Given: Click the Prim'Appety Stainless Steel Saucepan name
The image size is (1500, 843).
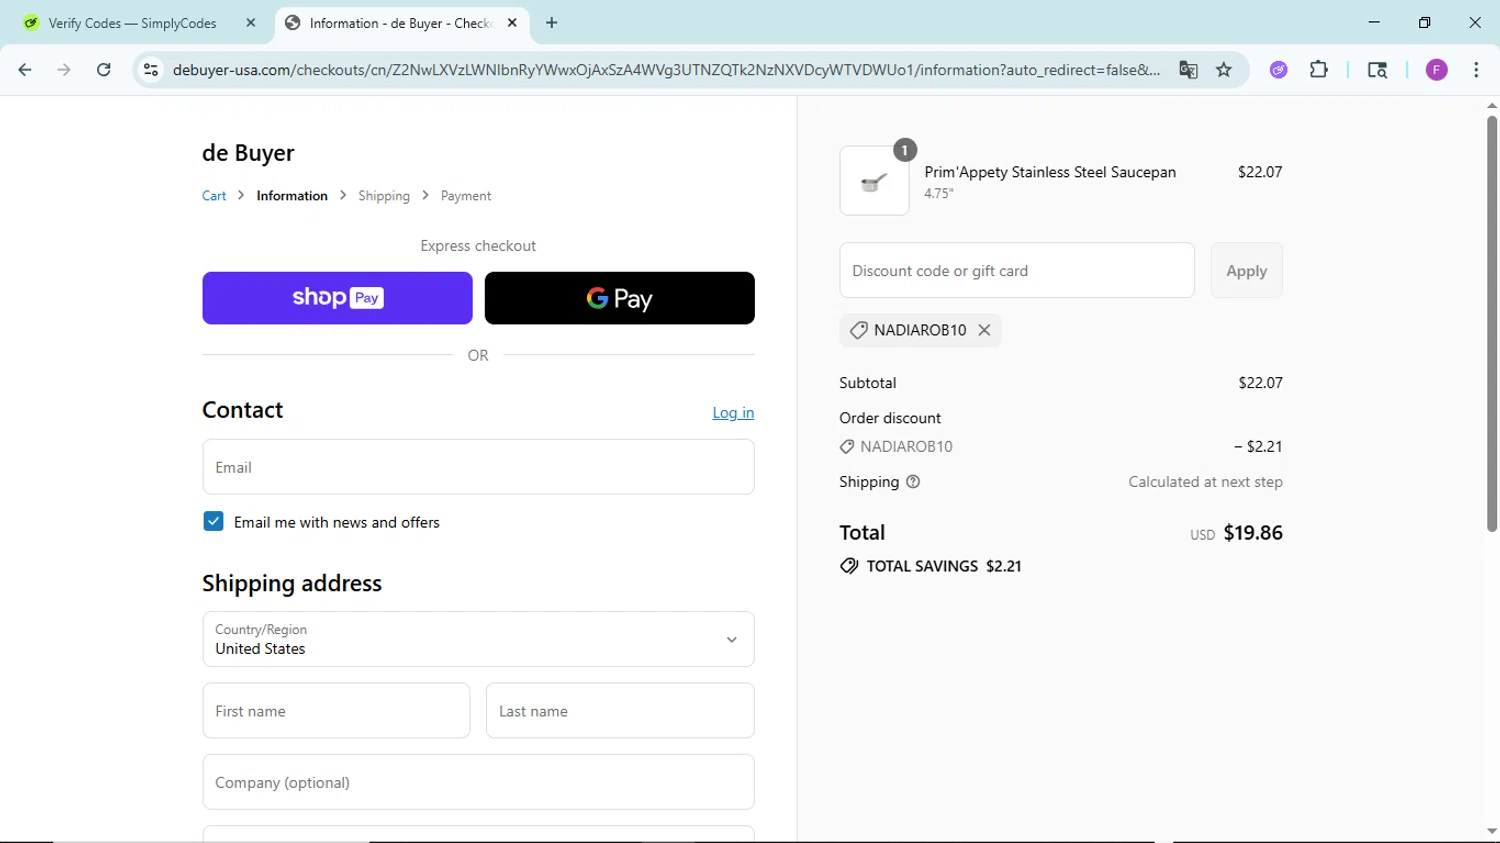Looking at the screenshot, I should click(x=1050, y=172).
